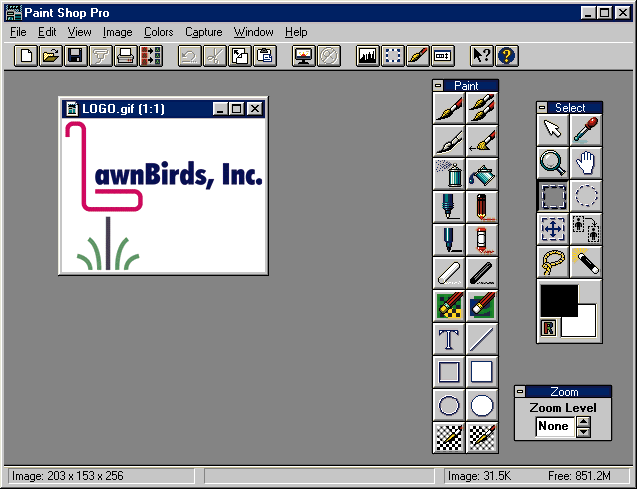This screenshot has height=489, width=637.
Task: Choose the Lasso selection tool
Action: (553, 261)
